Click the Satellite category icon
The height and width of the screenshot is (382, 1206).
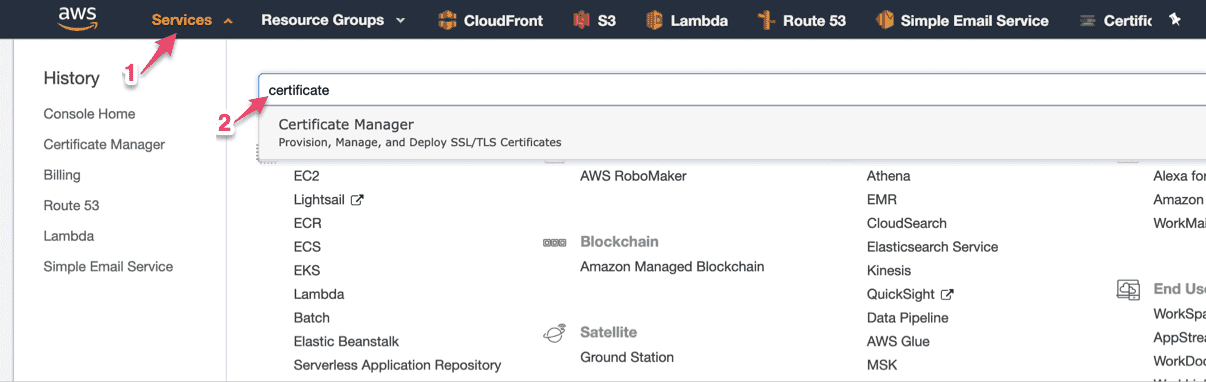point(553,333)
